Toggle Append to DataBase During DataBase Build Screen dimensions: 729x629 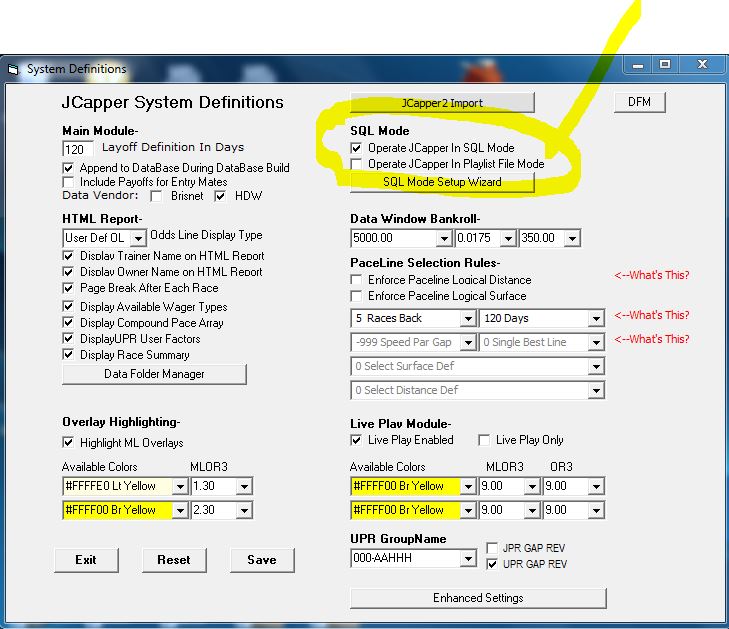click(68, 168)
